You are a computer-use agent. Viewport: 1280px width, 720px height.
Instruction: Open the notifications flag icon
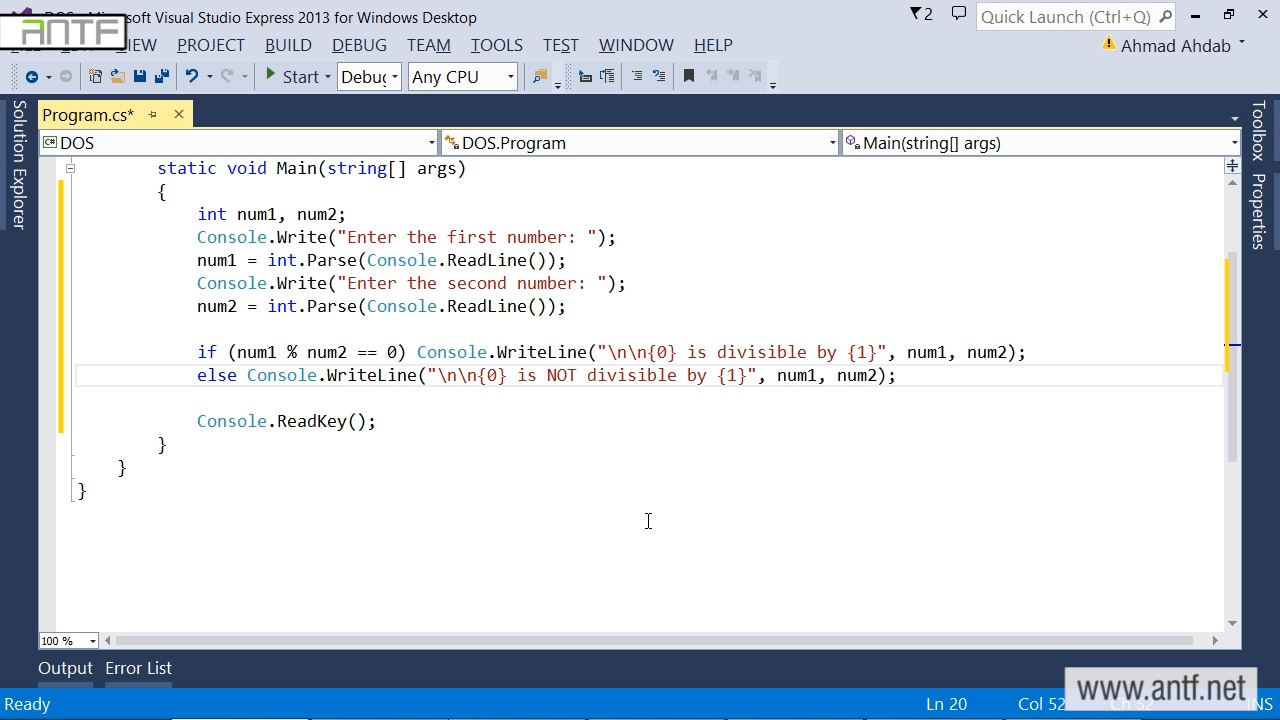(920, 14)
